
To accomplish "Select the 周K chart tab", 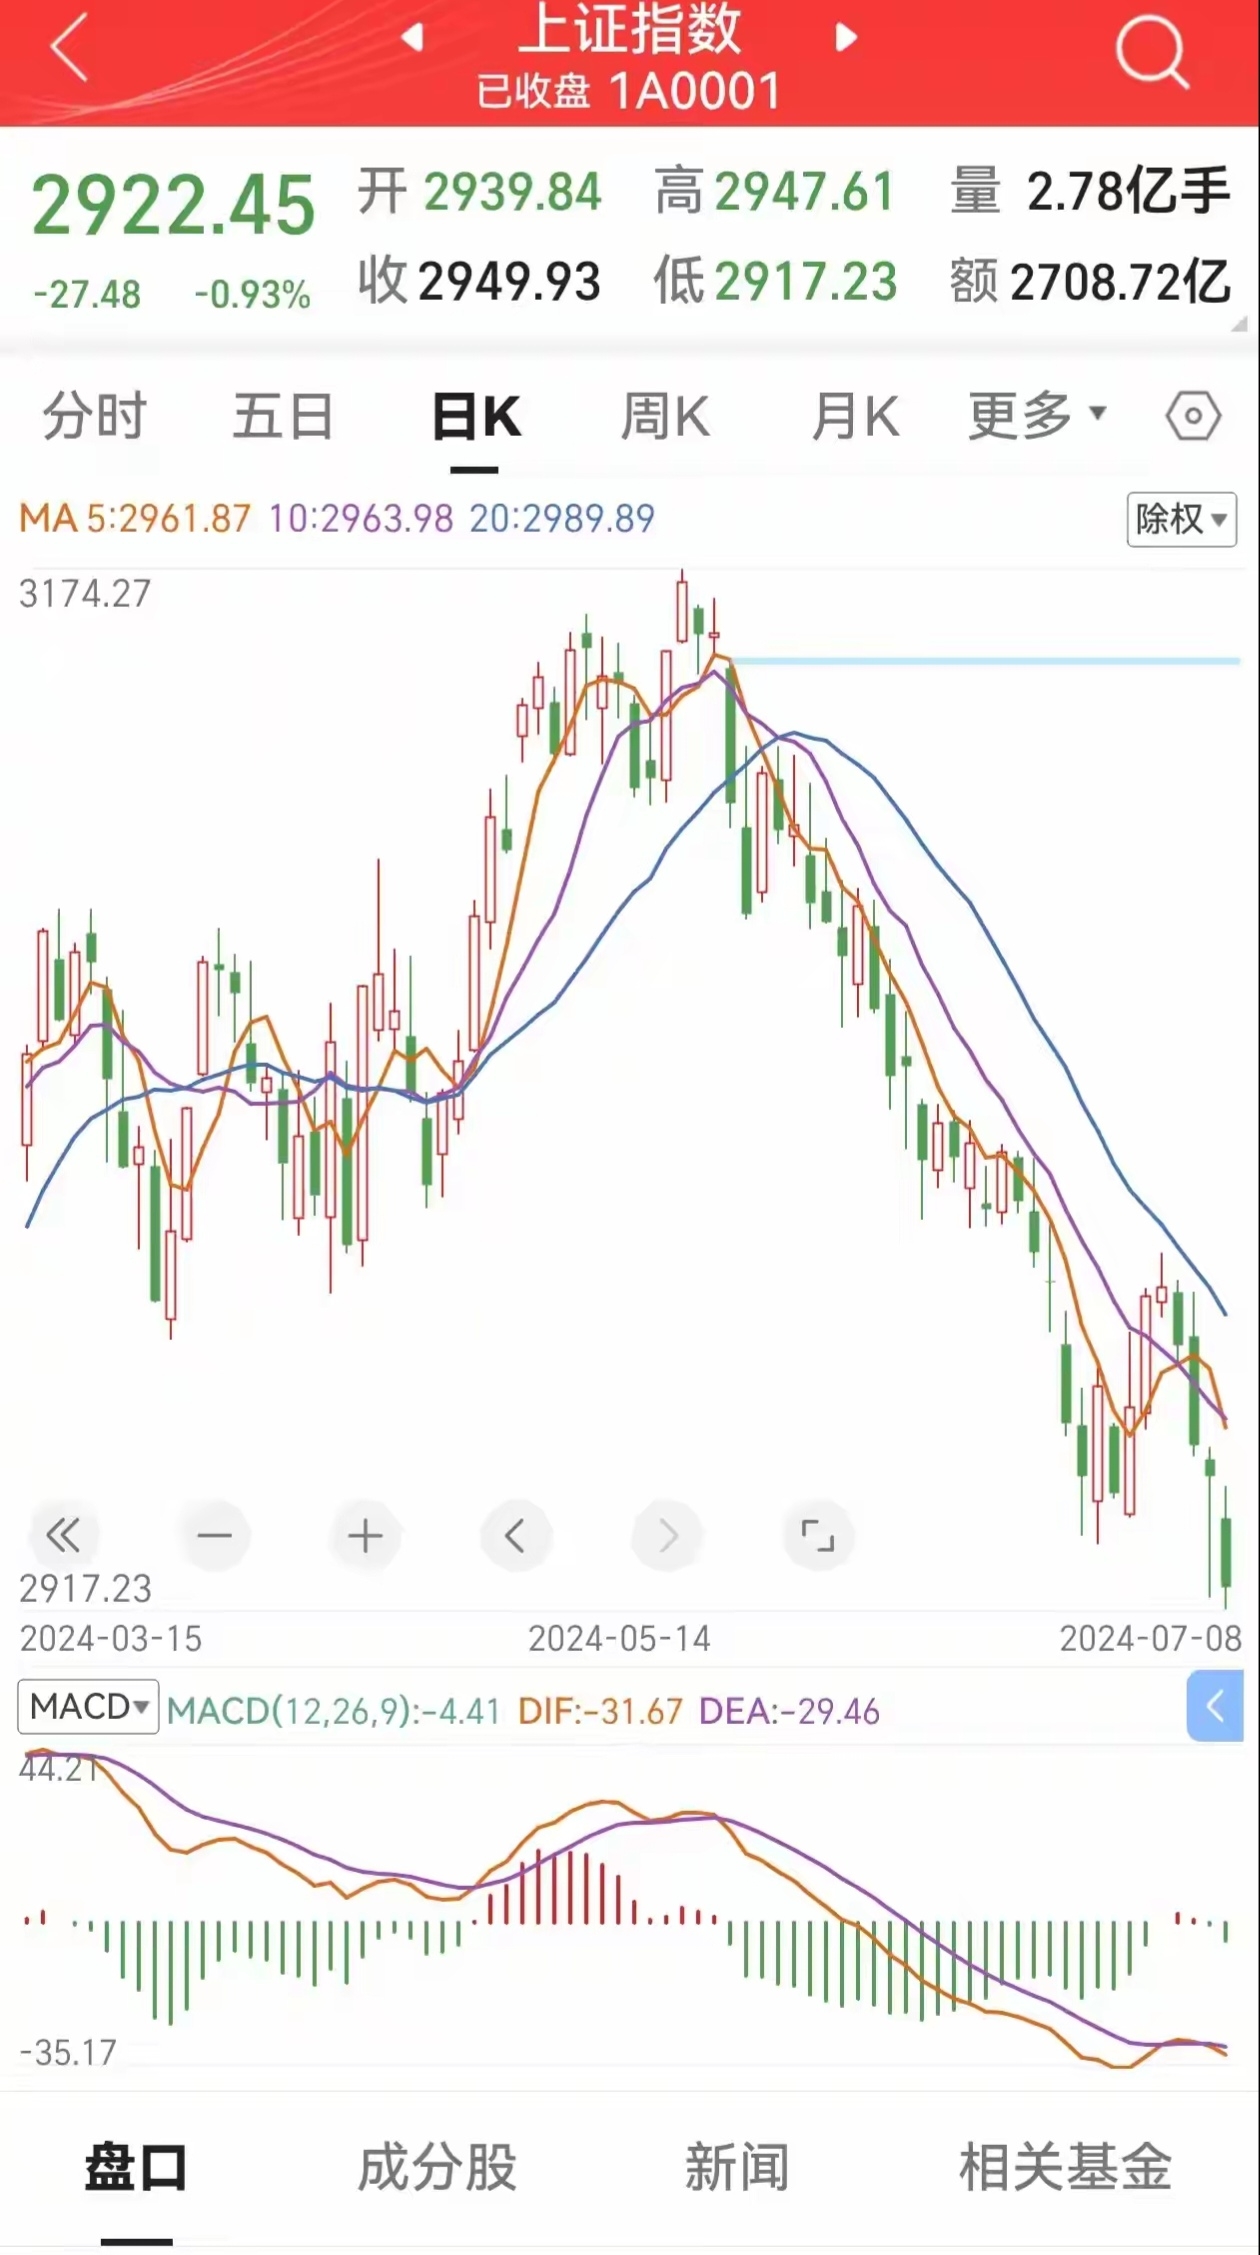I will coord(665,416).
